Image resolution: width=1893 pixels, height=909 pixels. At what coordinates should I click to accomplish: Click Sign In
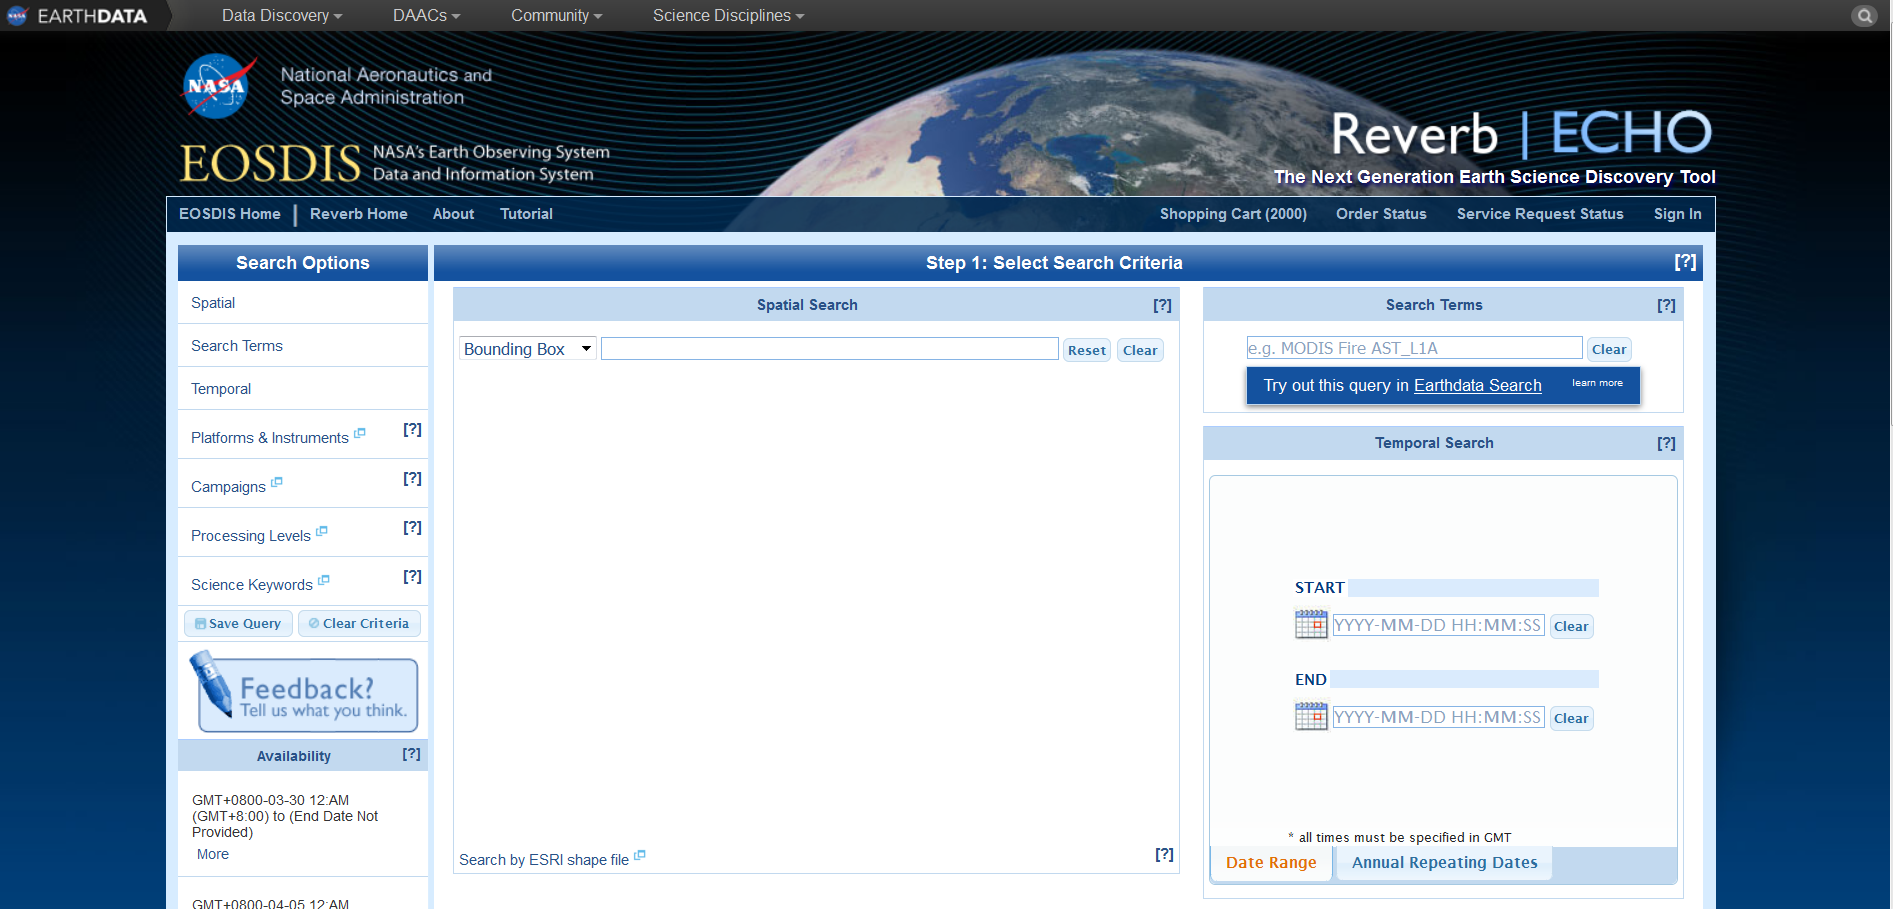coord(1678,214)
